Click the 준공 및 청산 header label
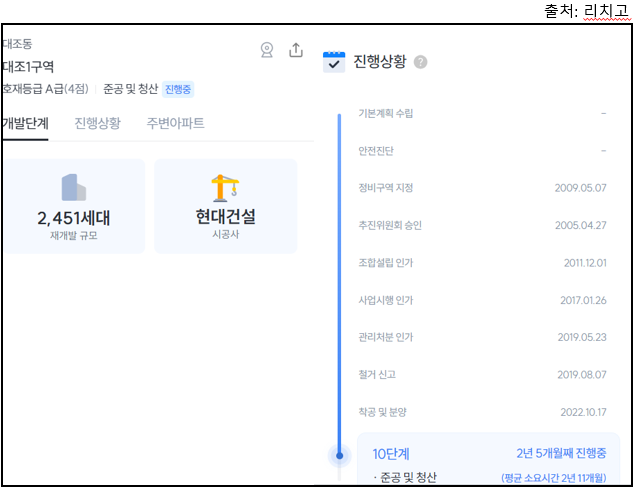 click(130, 89)
